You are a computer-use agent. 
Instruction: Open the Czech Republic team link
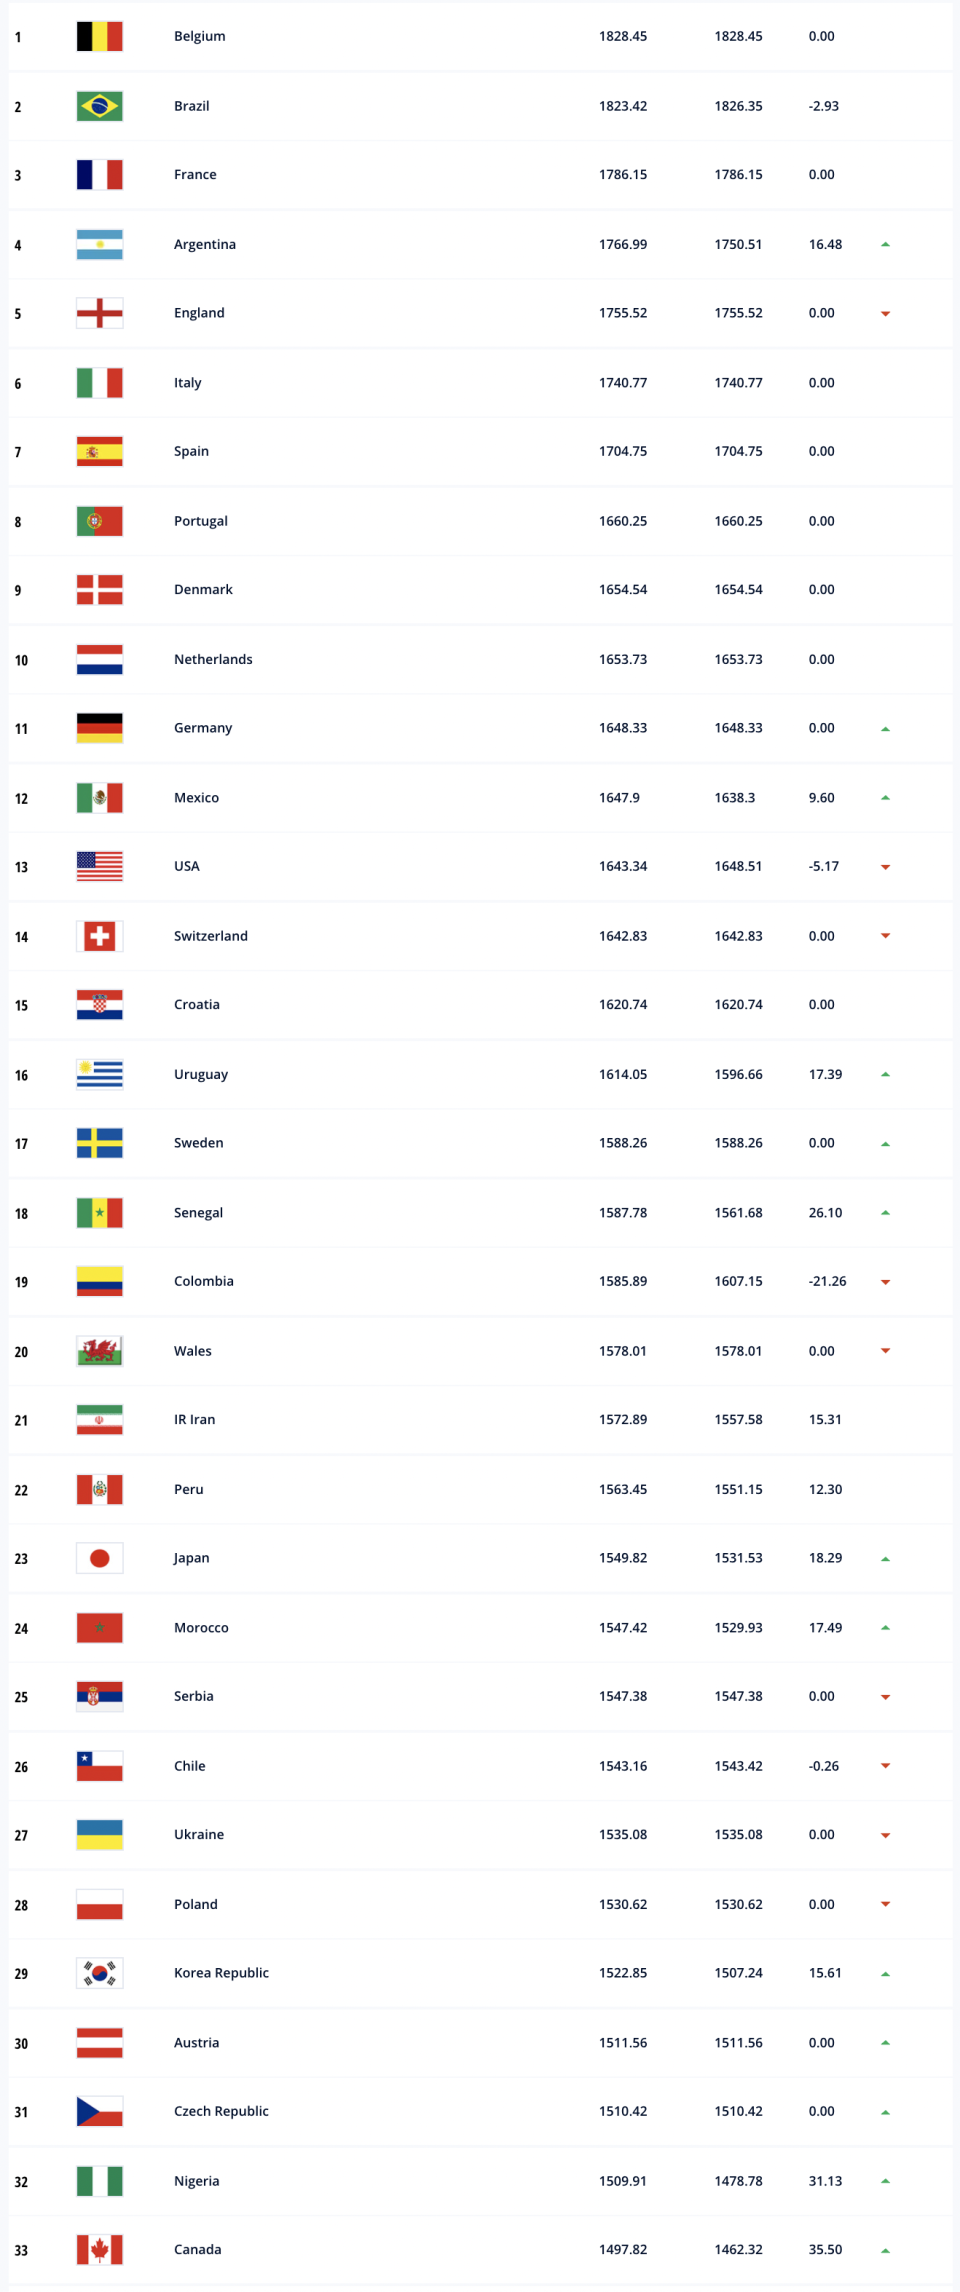(221, 2111)
